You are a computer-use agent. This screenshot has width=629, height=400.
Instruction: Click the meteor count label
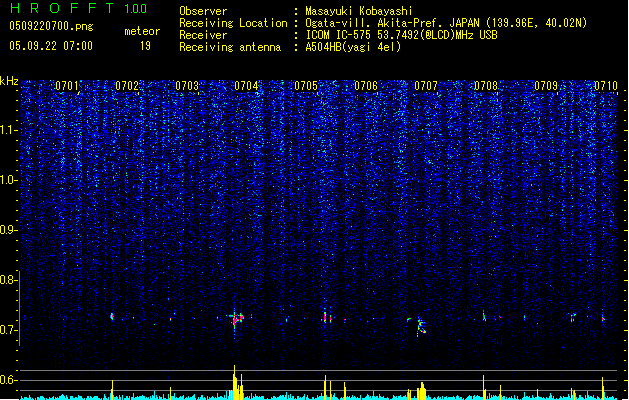click(142, 31)
